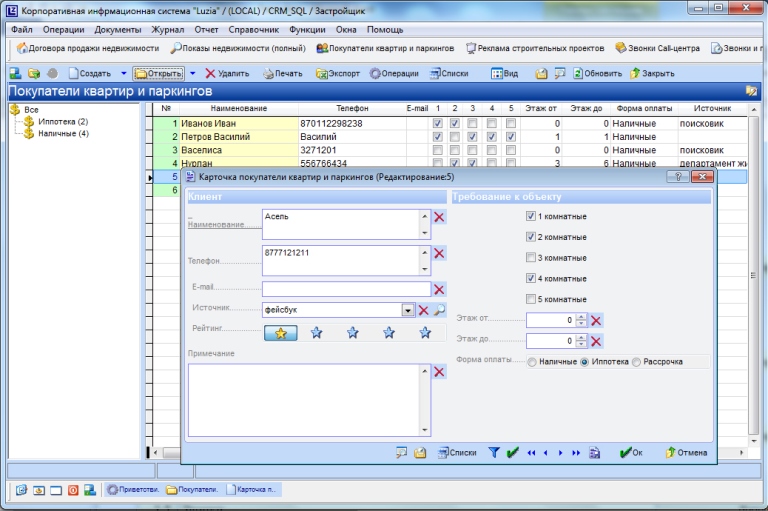Clear the Наименование field with red X

coord(439,217)
